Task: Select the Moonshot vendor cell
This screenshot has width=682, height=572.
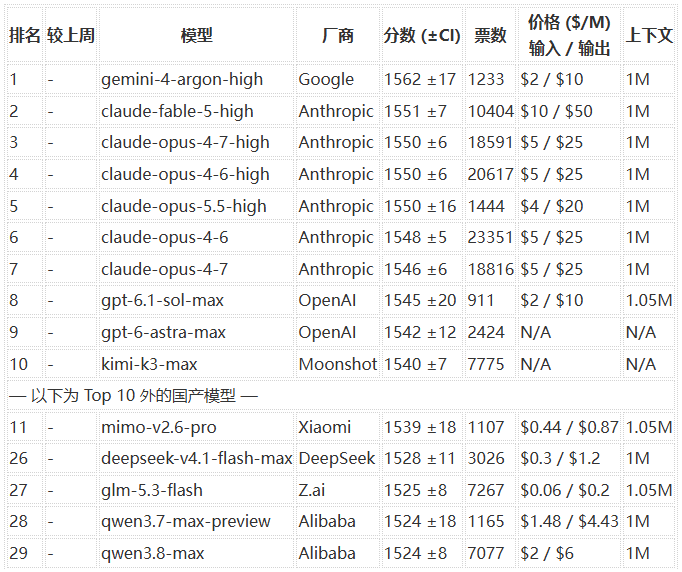Action: coord(338,364)
